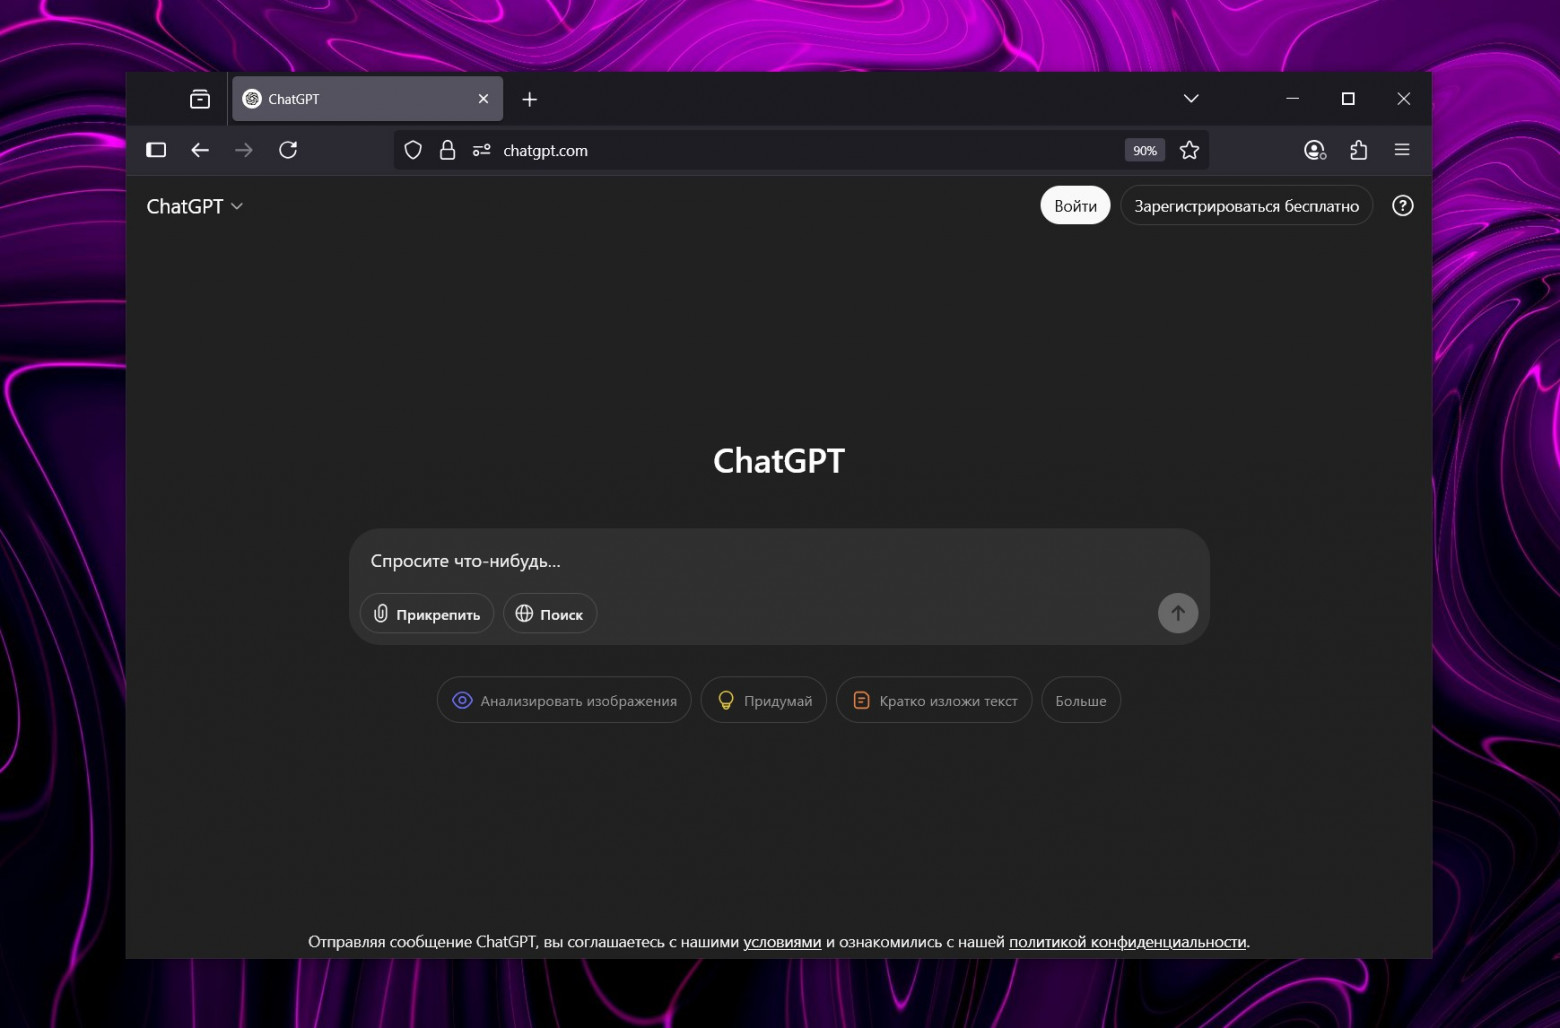The height and width of the screenshot is (1028, 1560).
Task: Expand the ChatGPT model dropdown
Action: [195, 206]
